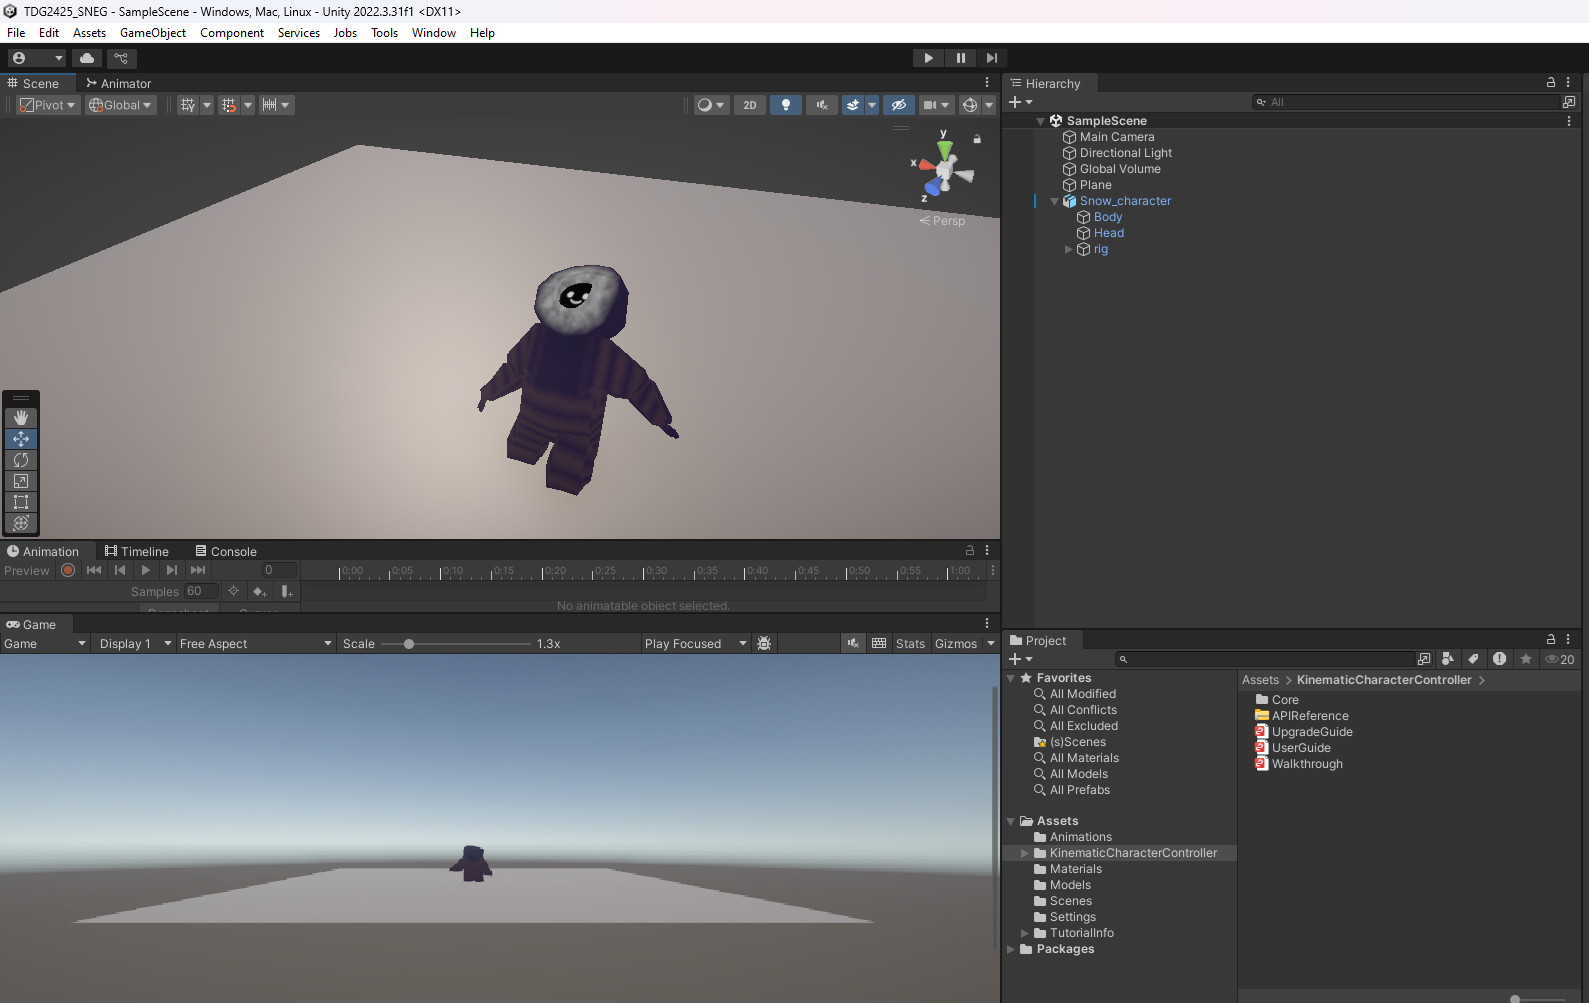
Task: Expand the rig object in Hierarchy
Action: click(x=1068, y=250)
